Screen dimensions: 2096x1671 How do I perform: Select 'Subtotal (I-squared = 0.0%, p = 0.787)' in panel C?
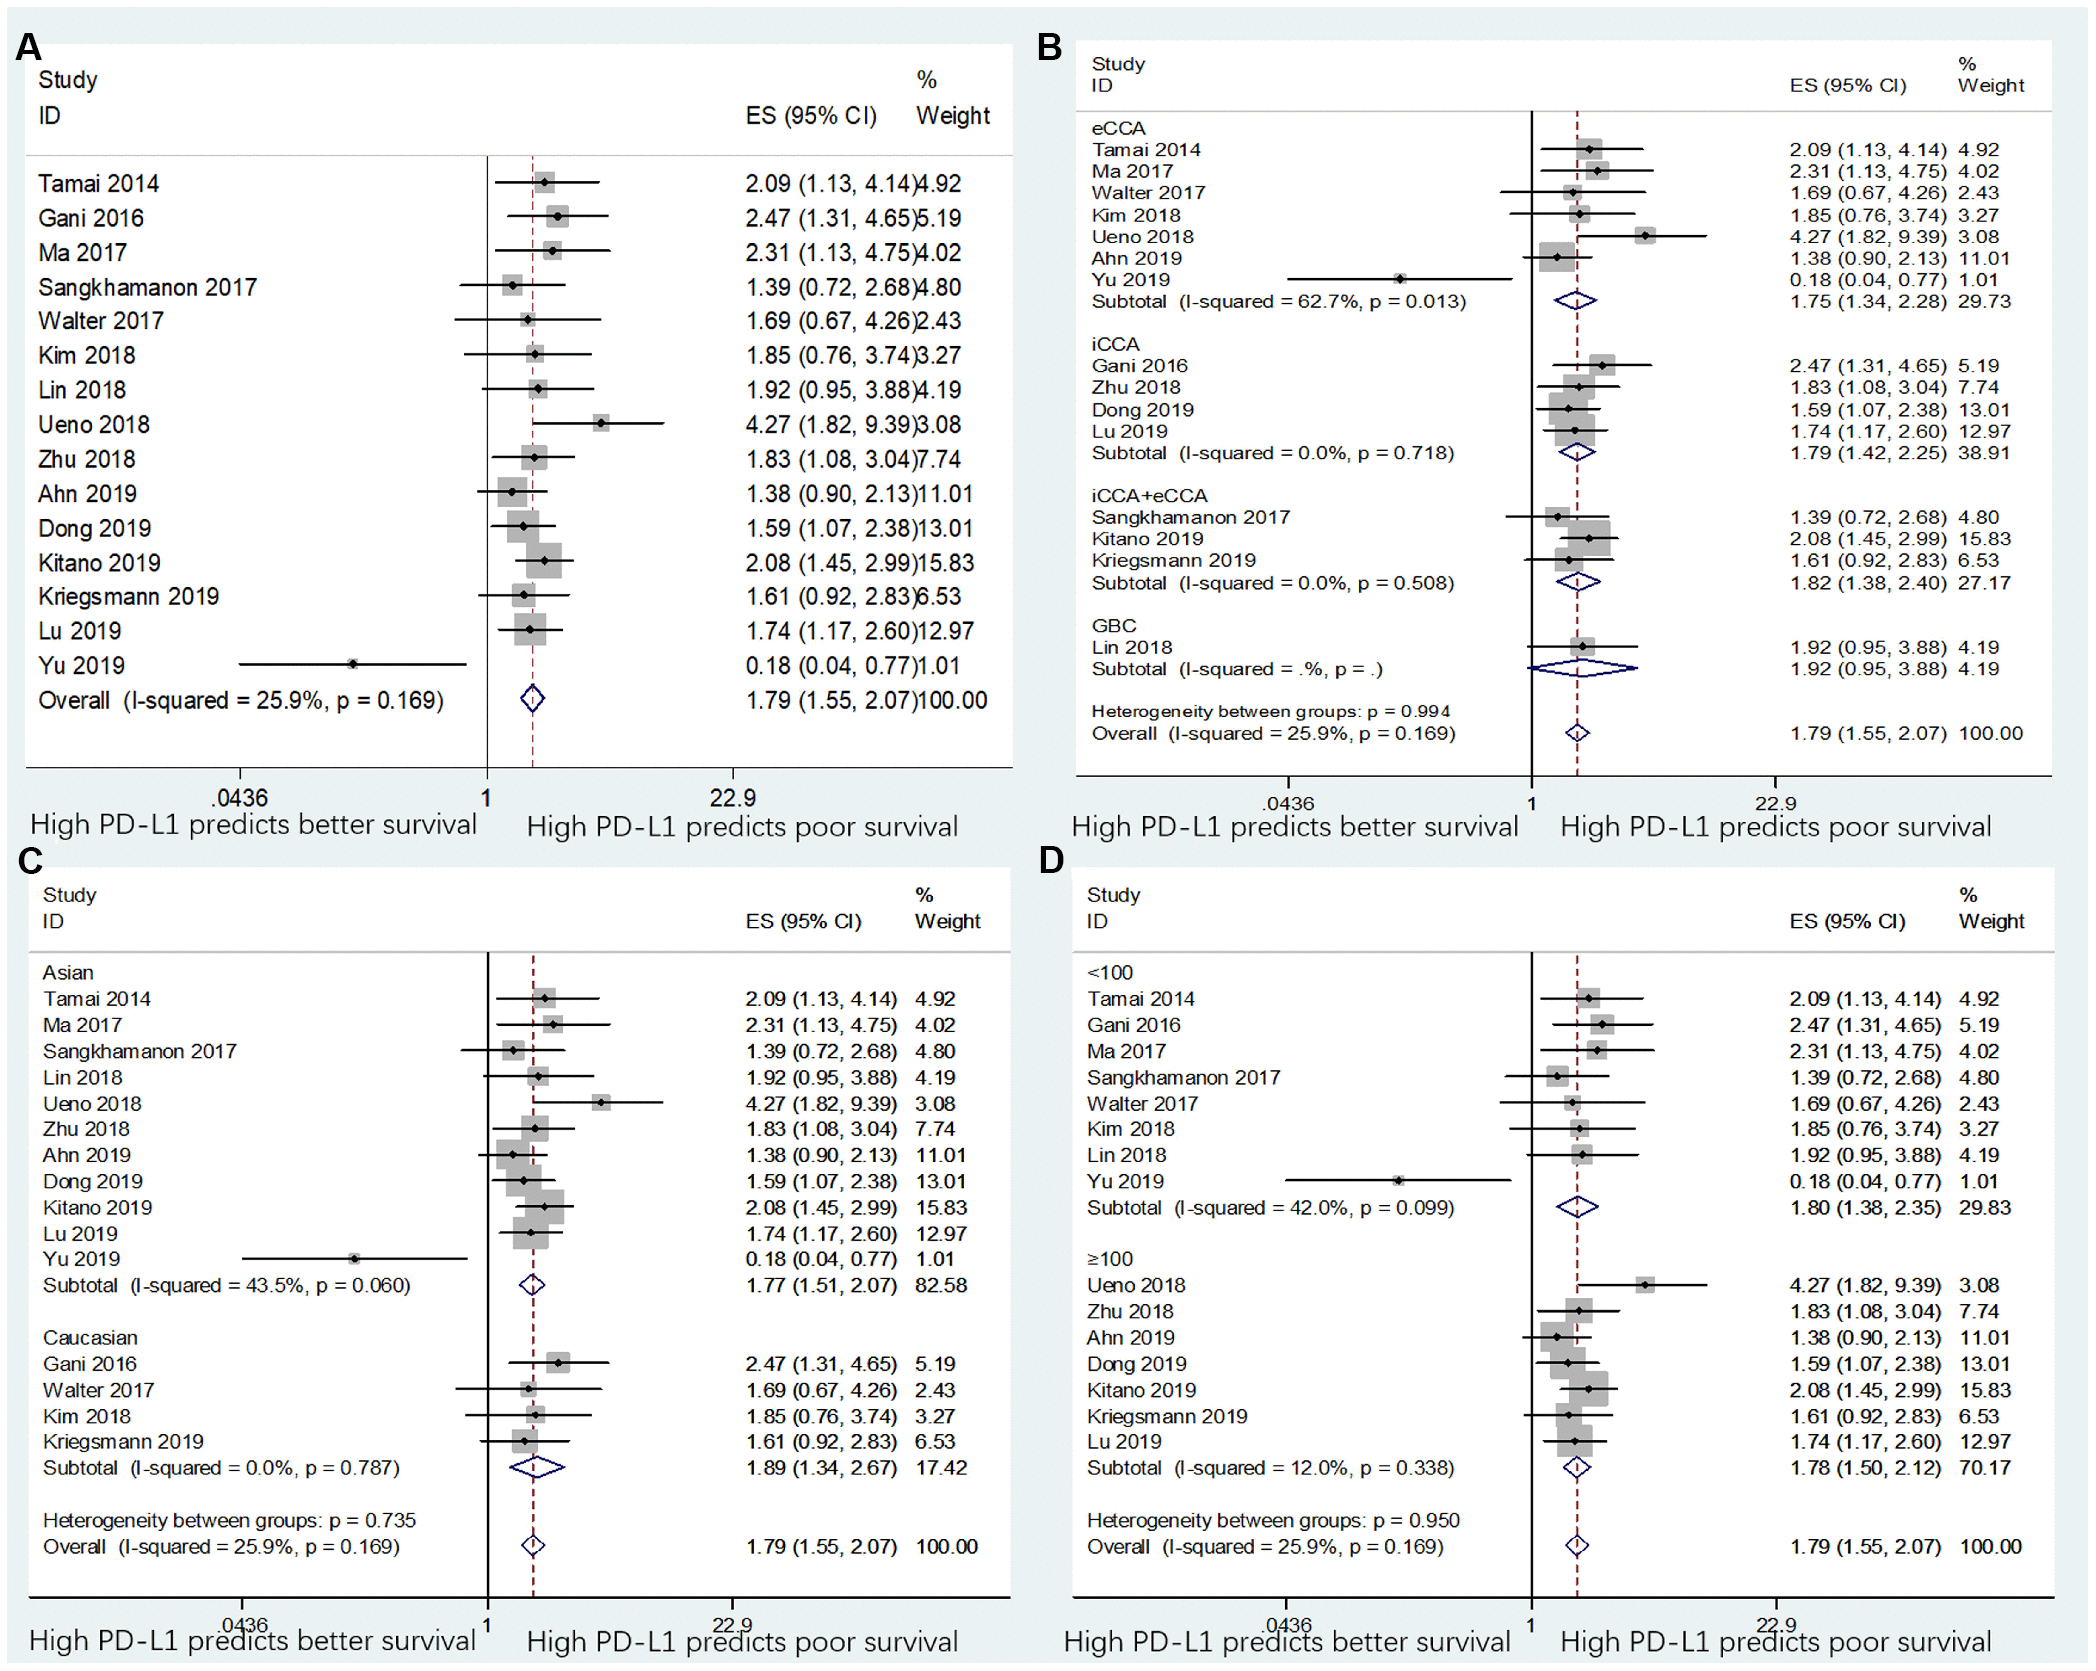tap(220, 1468)
